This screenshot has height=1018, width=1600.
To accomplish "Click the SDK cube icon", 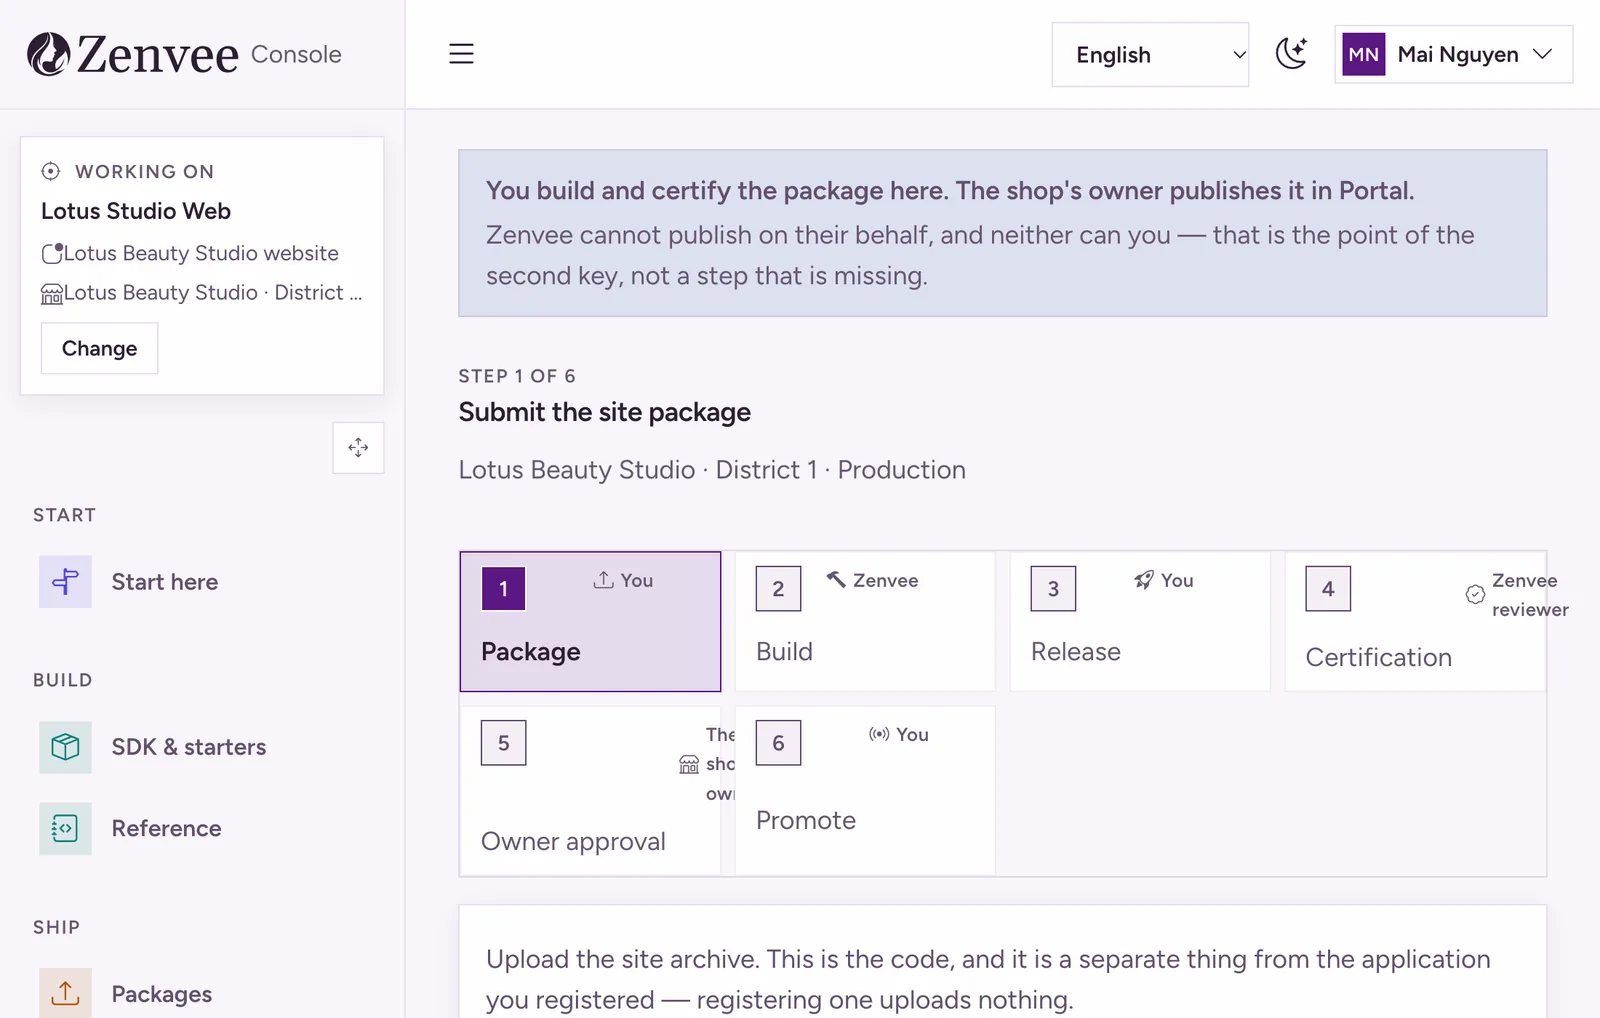I will [65, 747].
